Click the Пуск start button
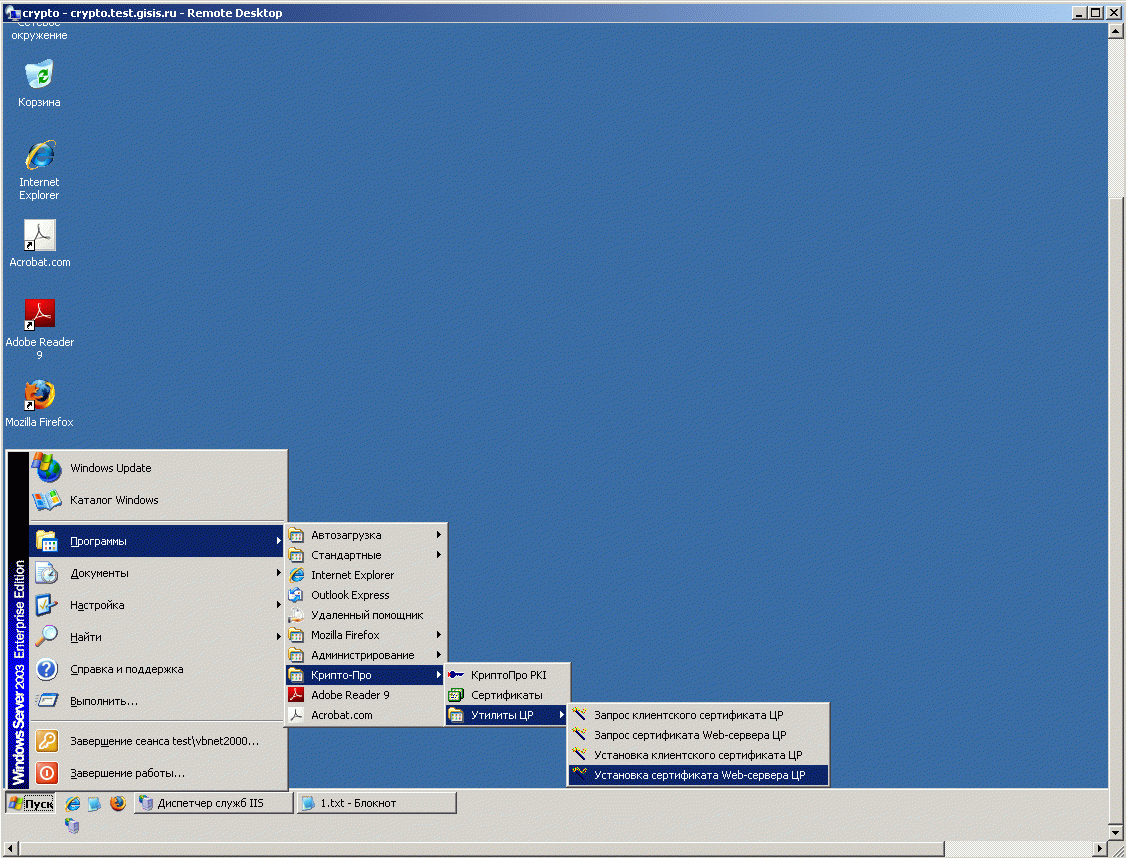 coord(31,803)
